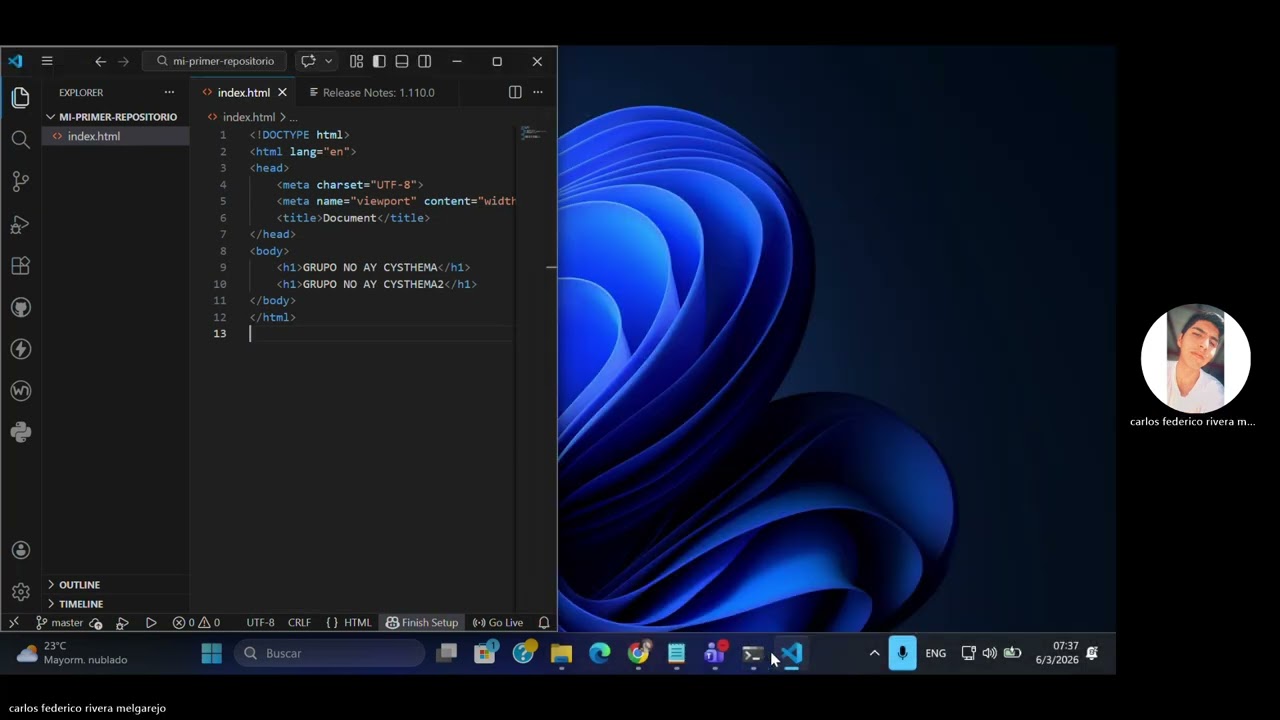The width and height of the screenshot is (1280, 720).
Task: Click the play triangle in status bar
Action: tap(151, 623)
